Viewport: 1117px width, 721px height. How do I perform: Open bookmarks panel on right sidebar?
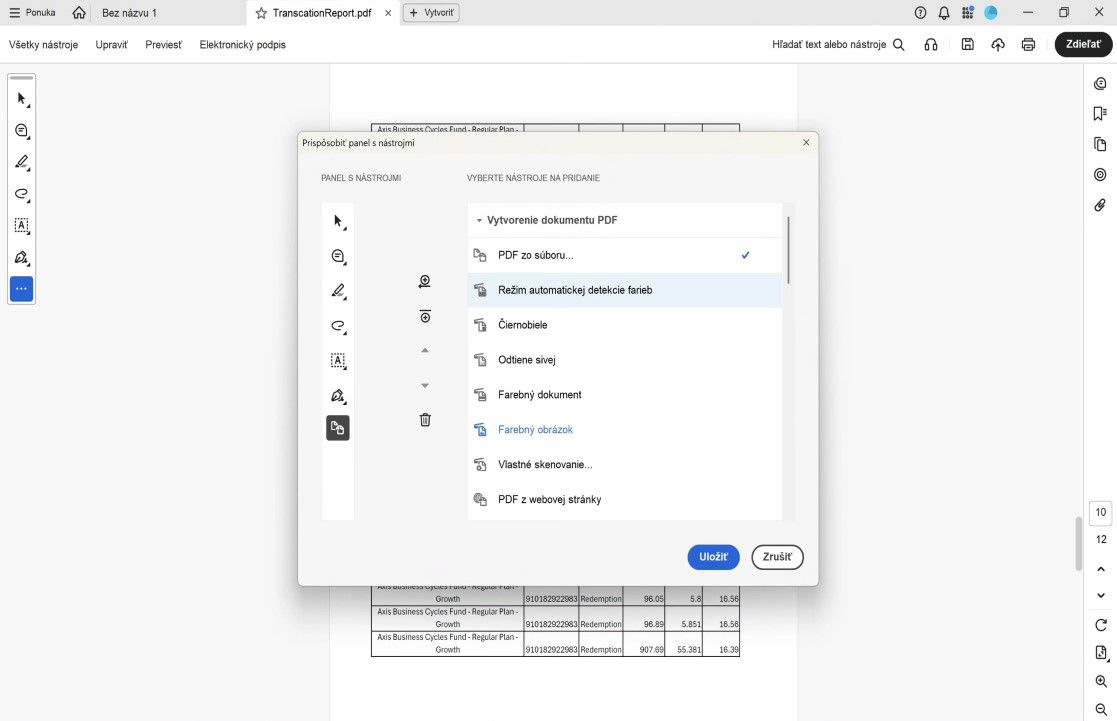tap(1100, 114)
